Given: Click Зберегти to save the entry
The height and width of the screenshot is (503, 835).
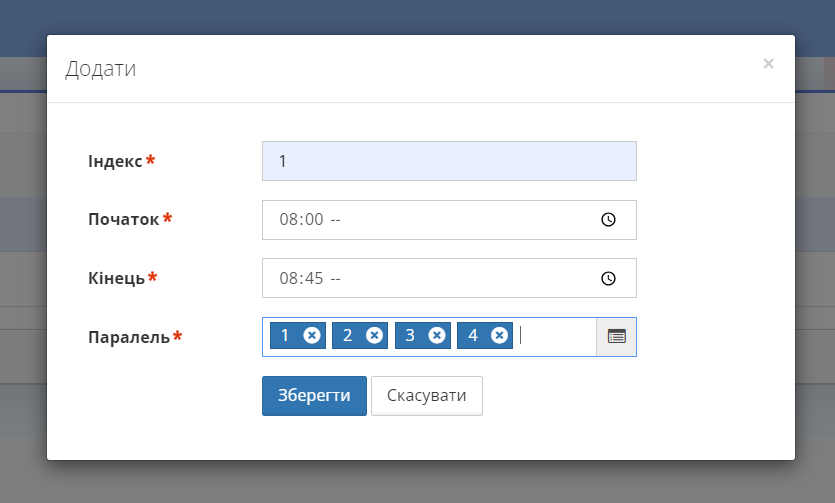Looking at the screenshot, I should (314, 396).
